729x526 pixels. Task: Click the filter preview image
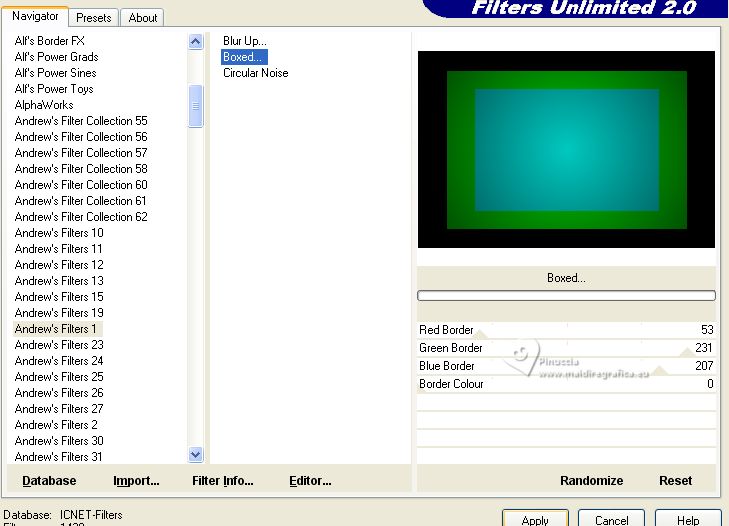pos(566,149)
